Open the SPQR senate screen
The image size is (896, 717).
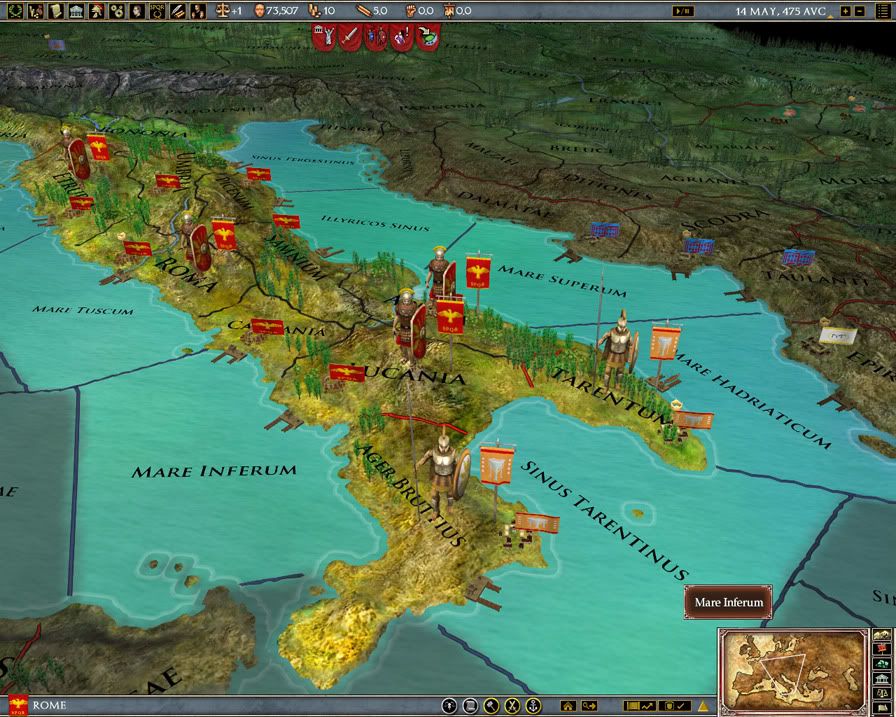click(158, 10)
